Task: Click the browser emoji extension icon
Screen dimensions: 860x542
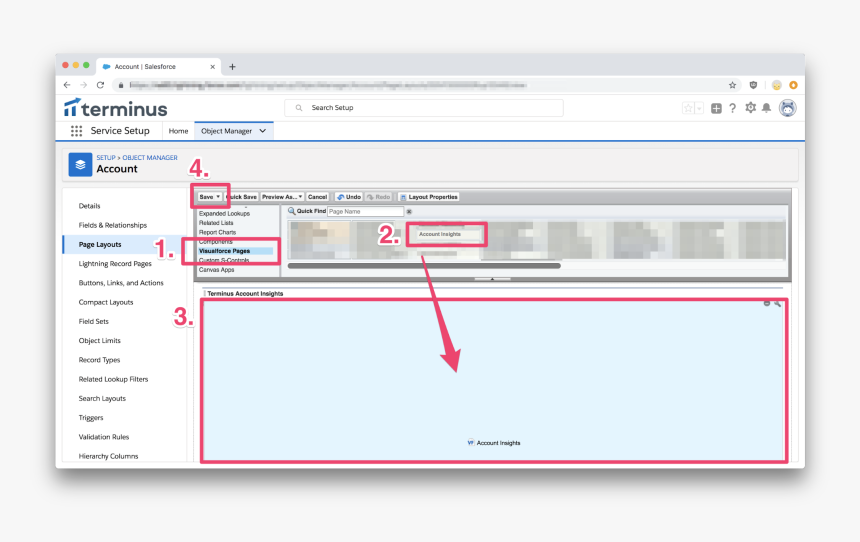Action: (777, 85)
